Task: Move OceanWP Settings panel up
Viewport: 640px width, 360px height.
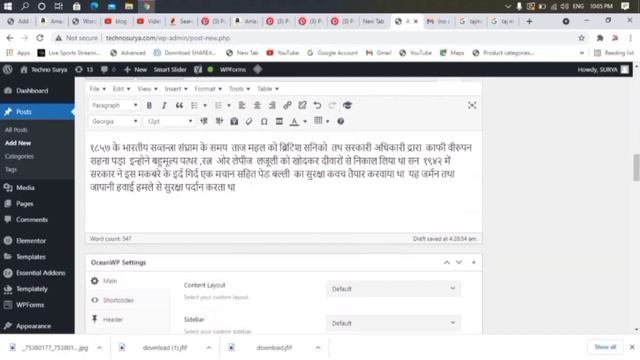Action: click(x=447, y=262)
